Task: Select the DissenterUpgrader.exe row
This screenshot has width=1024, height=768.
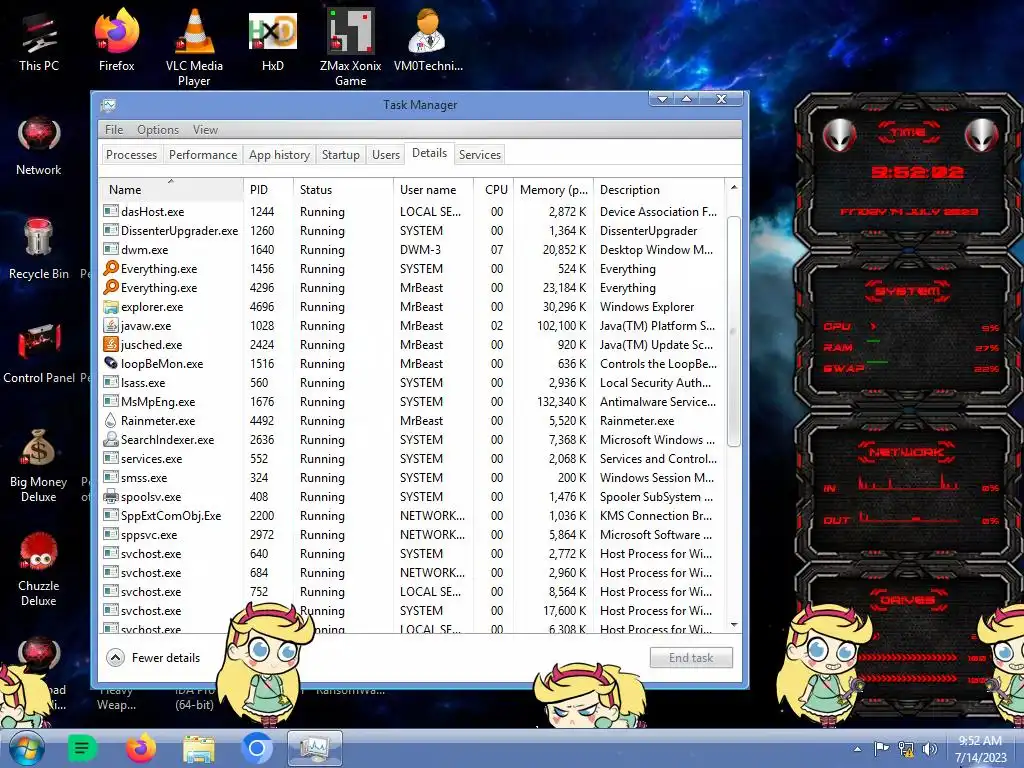Action: (x=411, y=231)
